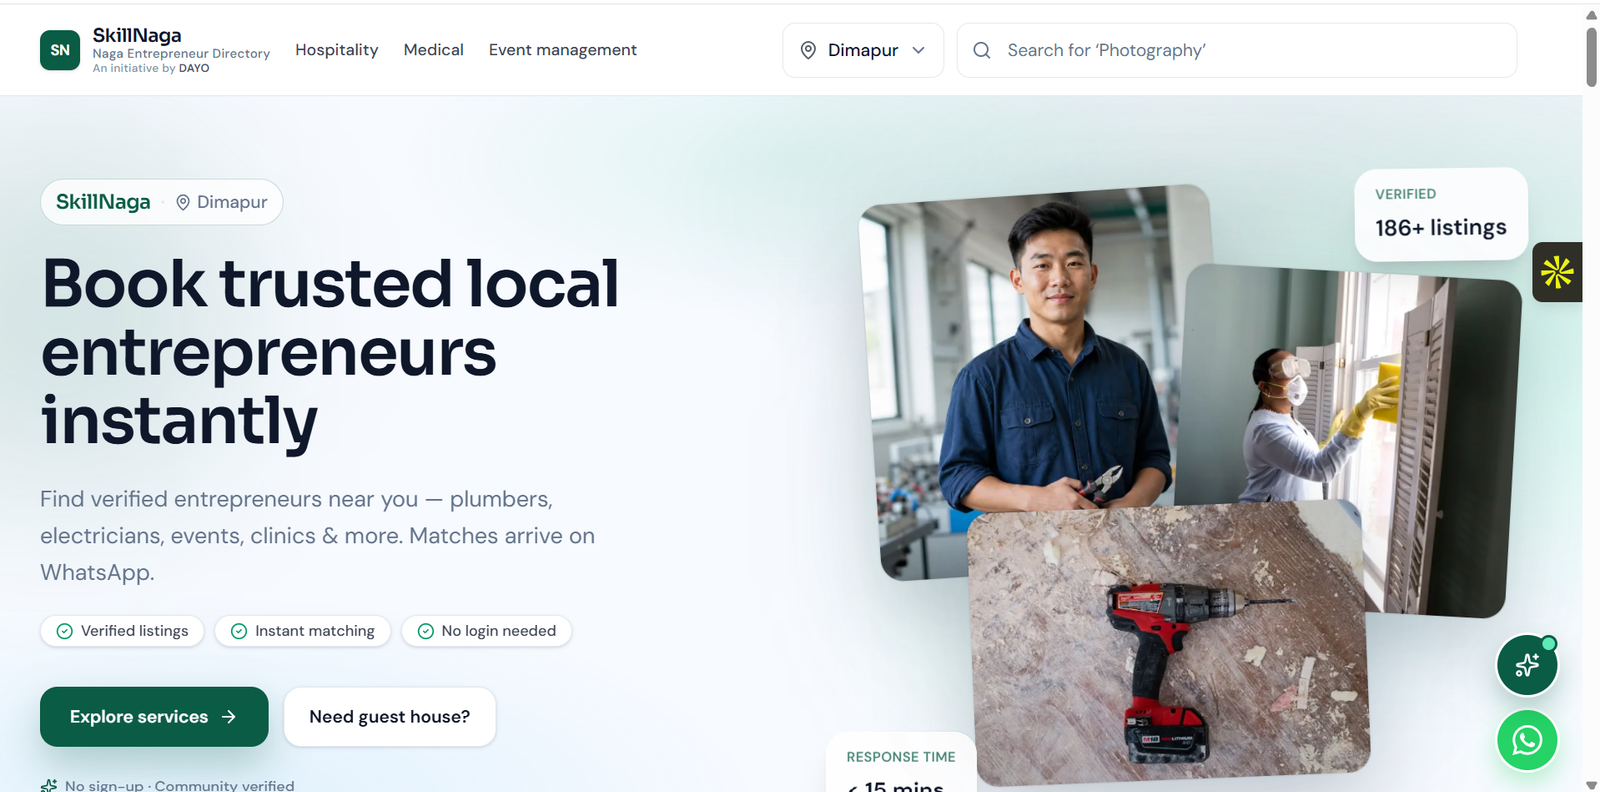Open the Medical category
This screenshot has height=792, width=1600.
click(x=434, y=50)
